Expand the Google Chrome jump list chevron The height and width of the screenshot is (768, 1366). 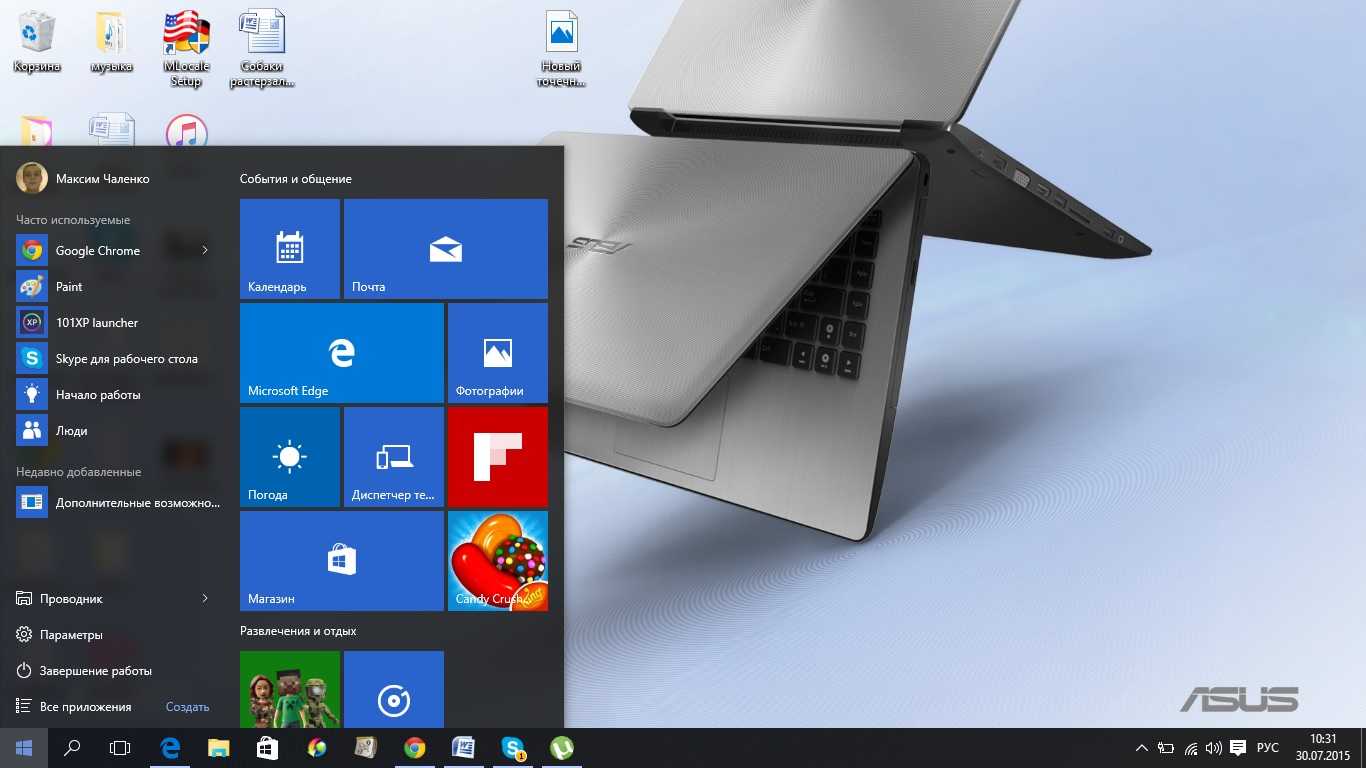point(204,250)
